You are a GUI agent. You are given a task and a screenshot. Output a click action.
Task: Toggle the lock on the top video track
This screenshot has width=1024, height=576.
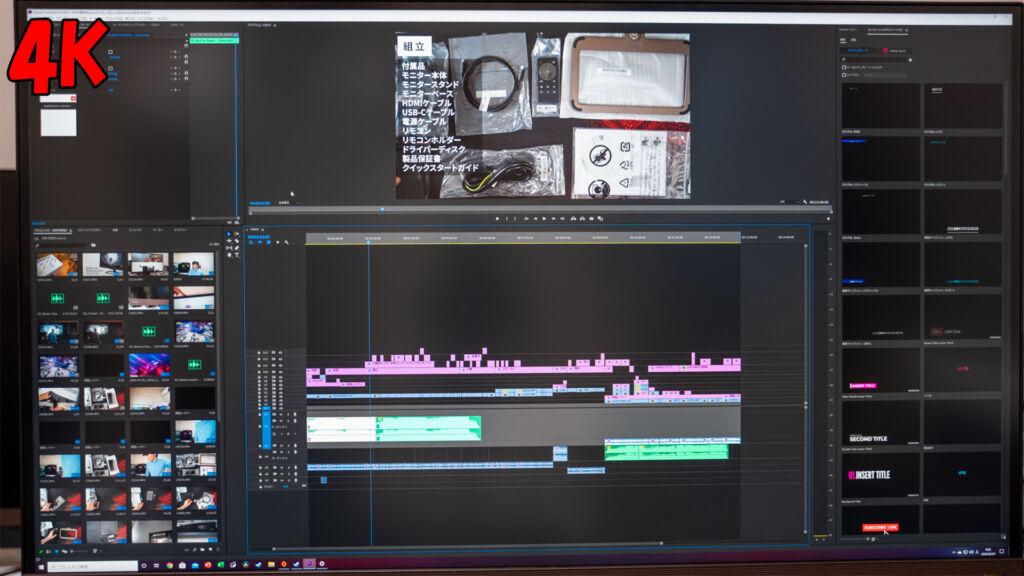tap(259, 353)
